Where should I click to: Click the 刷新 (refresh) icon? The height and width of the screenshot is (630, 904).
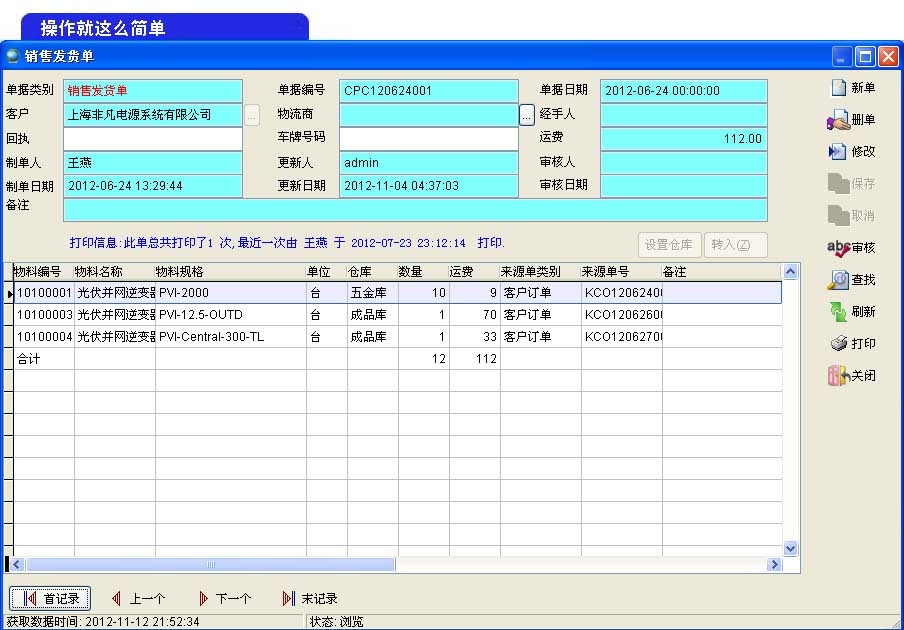(x=838, y=312)
